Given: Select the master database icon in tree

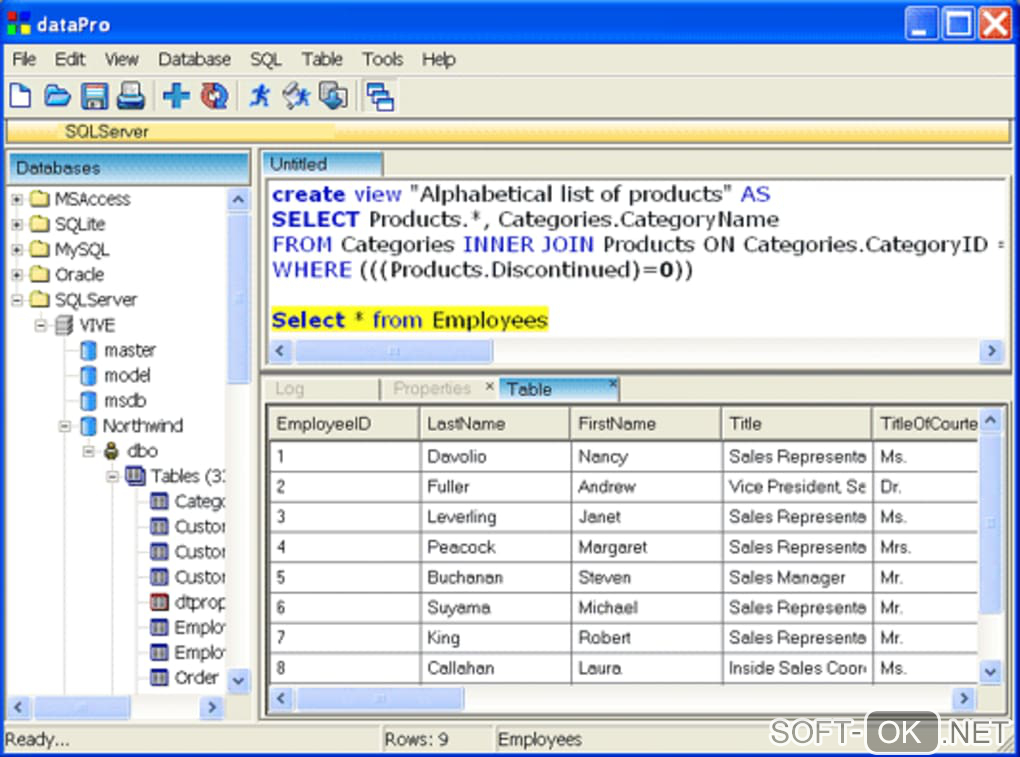Looking at the screenshot, I should [88, 350].
